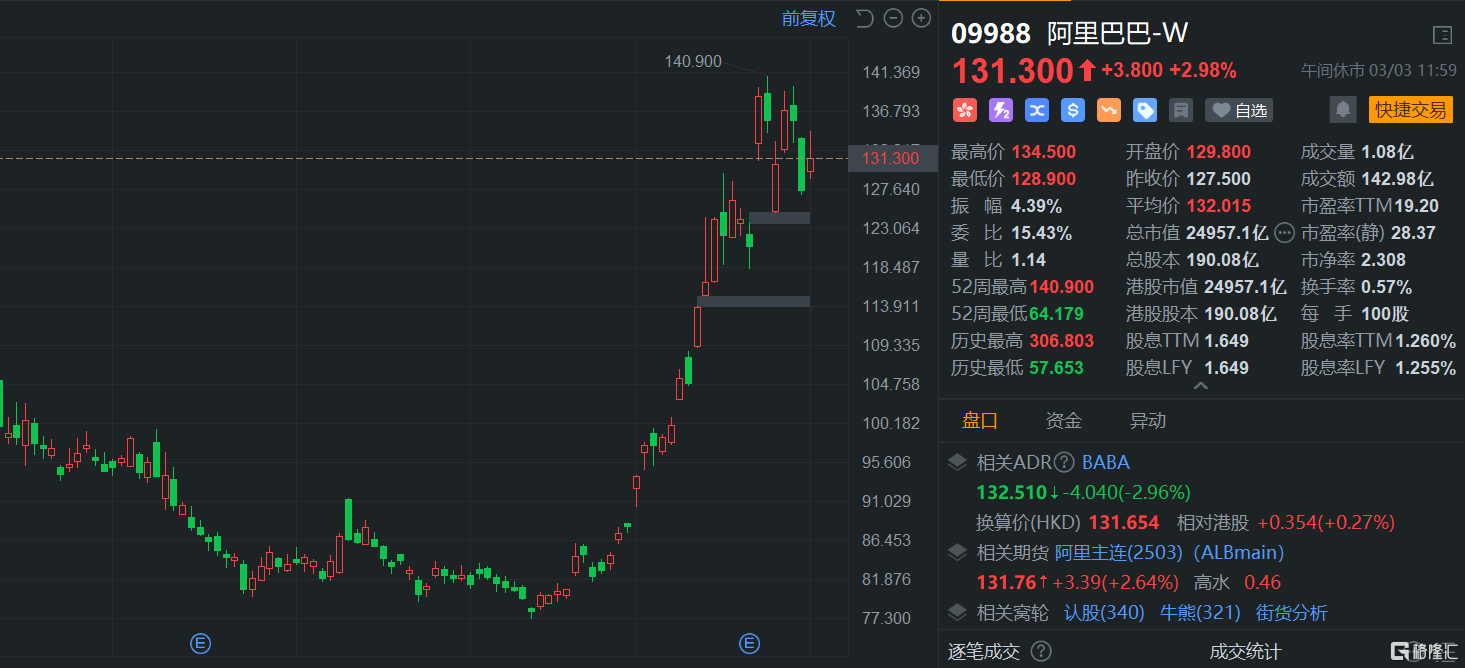Click the 成交量 1.08亿 value
Viewport: 1465px width, 668px height.
coord(1388,152)
